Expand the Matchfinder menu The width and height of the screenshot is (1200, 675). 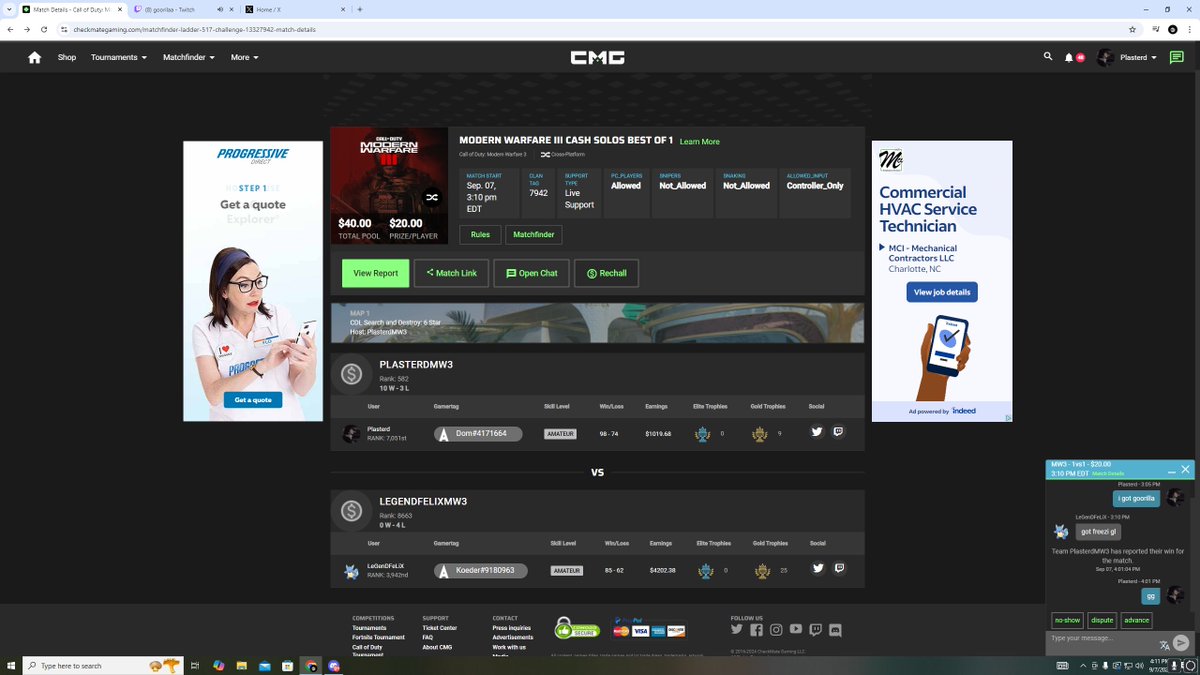point(189,57)
